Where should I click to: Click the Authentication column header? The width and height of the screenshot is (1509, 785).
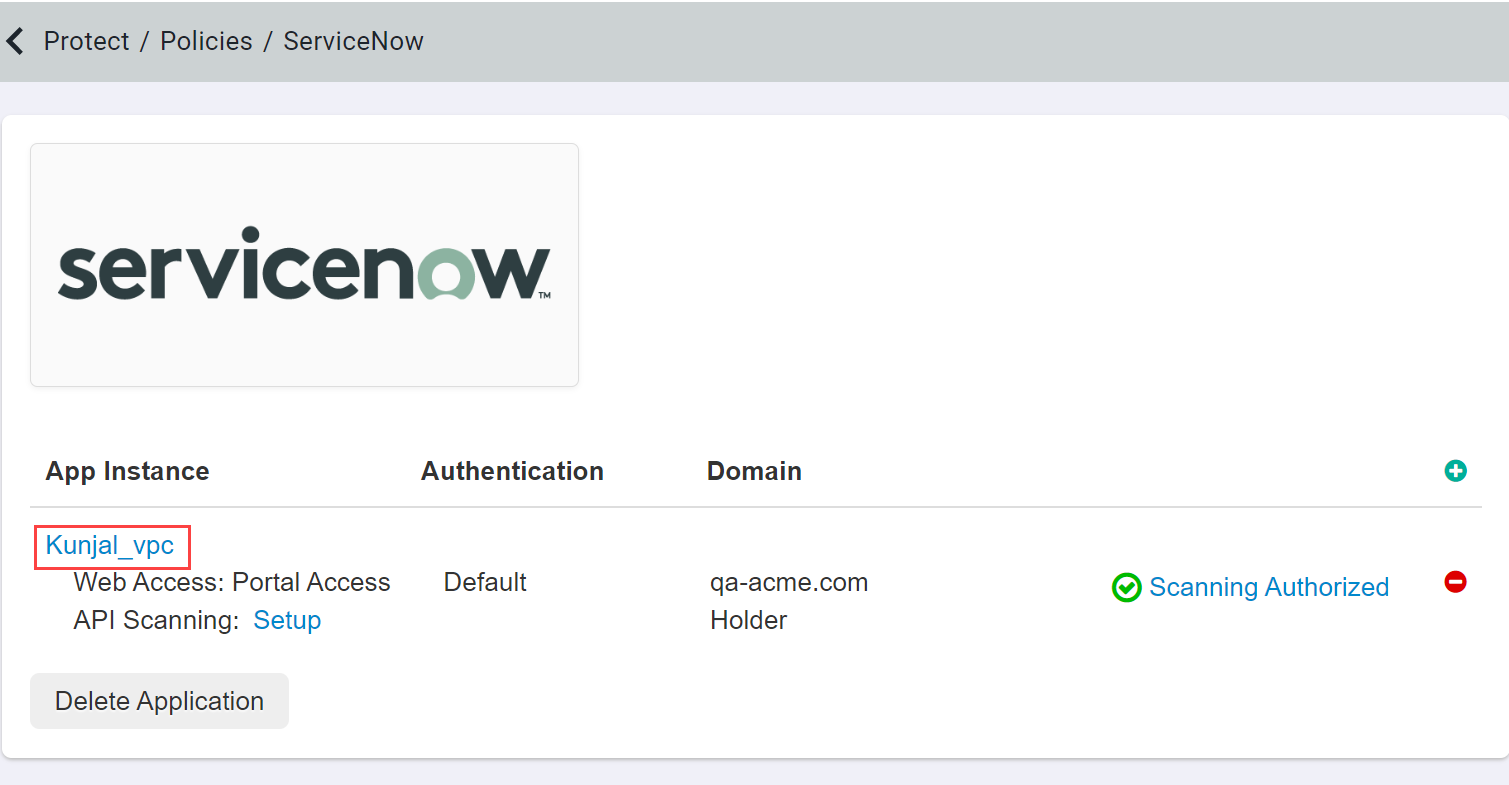(x=512, y=471)
